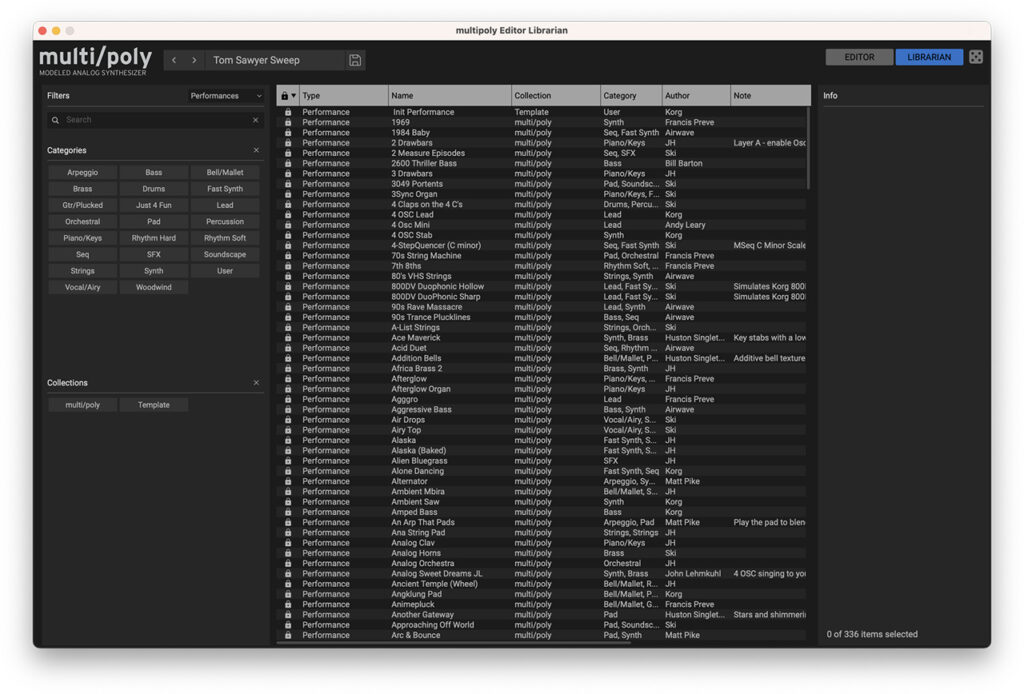The width and height of the screenshot is (1024, 694).
Task: Switch to the LIBRARIAN tab
Action: click(929, 57)
